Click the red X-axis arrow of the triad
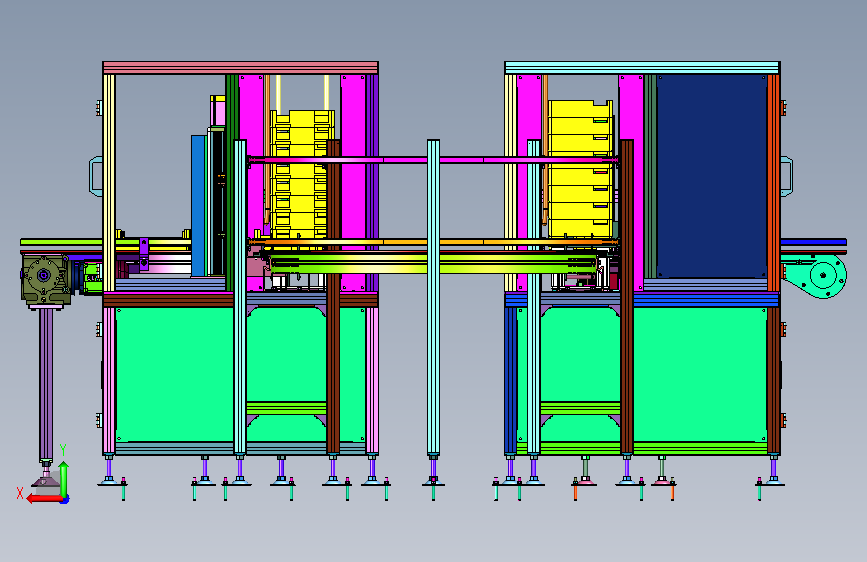Image resolution: width=867 pixels, height=562 pixels. point(45,499)
